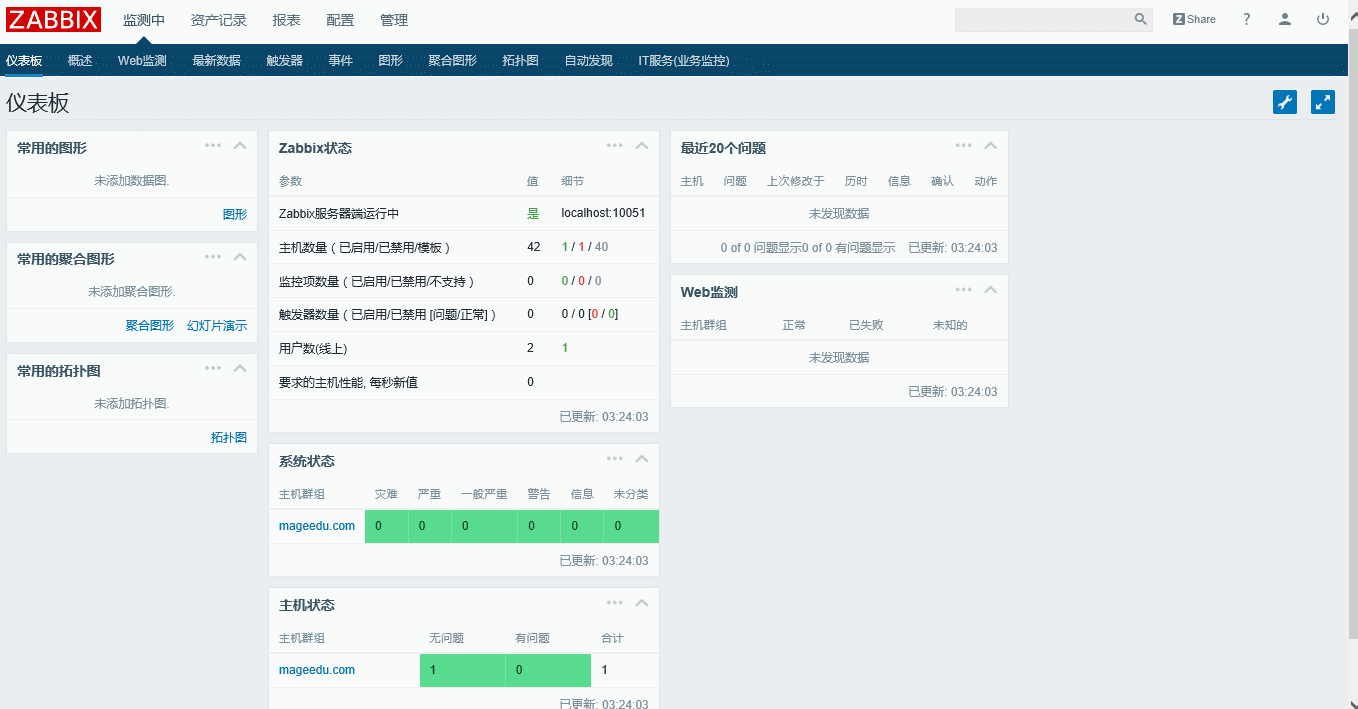Click the page vertical scrollbar
Image resolution: width=1358 pixels, height=709 pixels.
coord(1353,335)
